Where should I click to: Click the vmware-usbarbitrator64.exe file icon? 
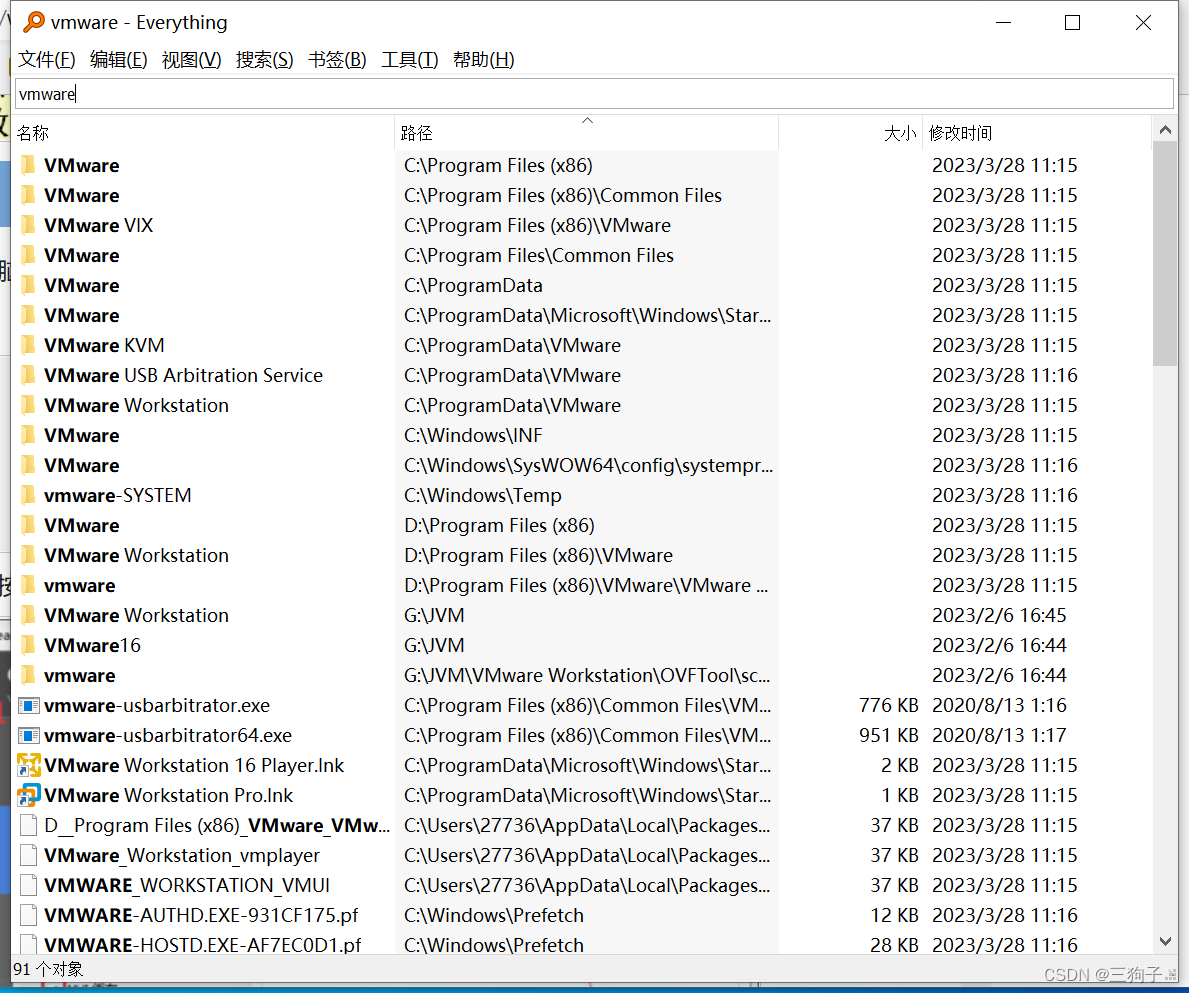(29, 735)
